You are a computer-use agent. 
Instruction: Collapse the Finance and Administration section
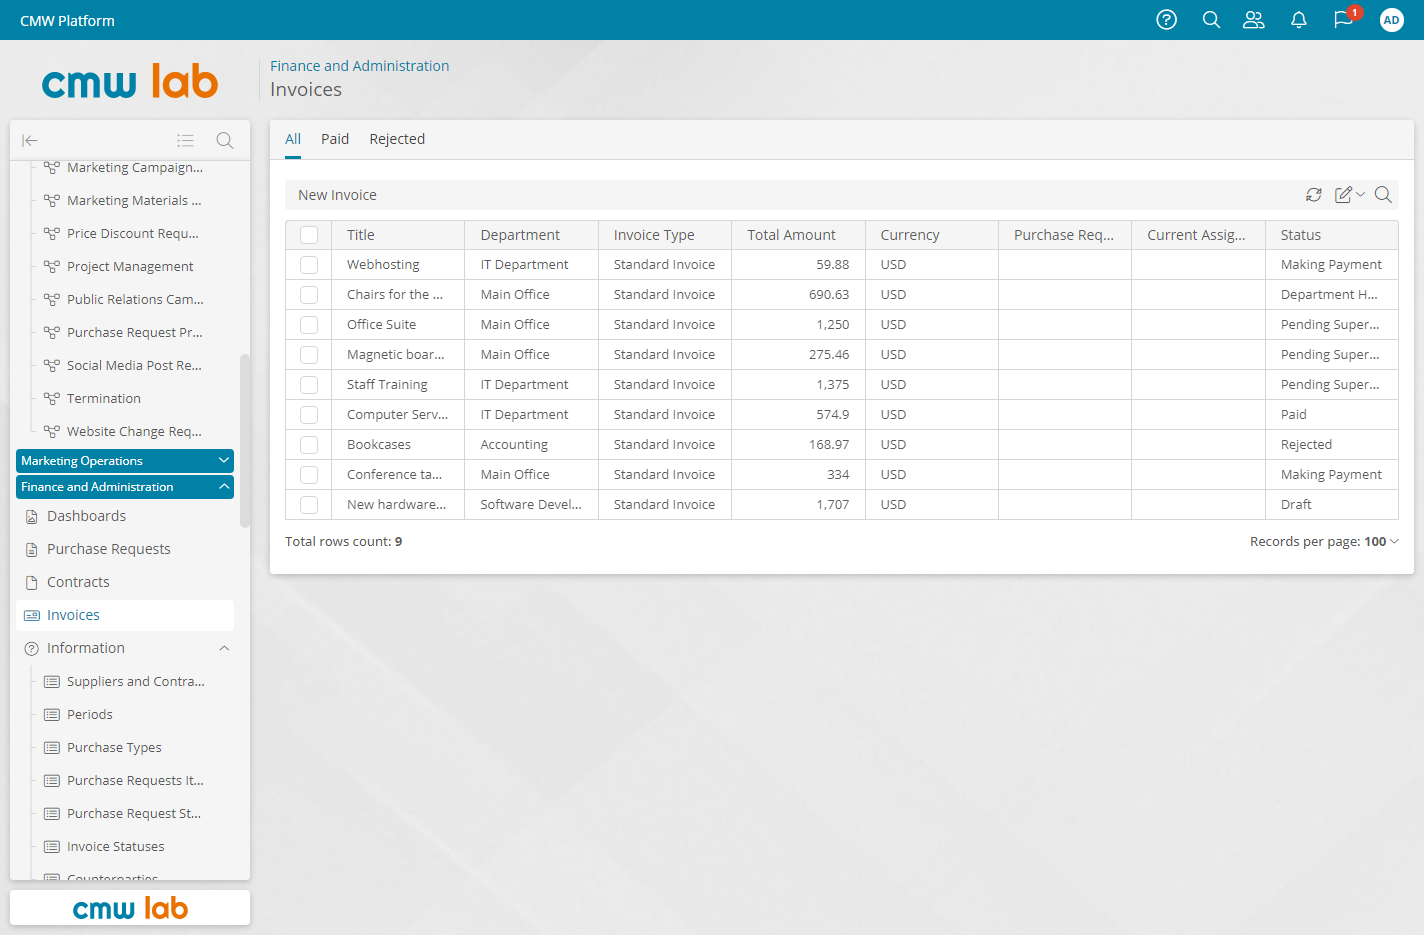[x=125, y=487]
